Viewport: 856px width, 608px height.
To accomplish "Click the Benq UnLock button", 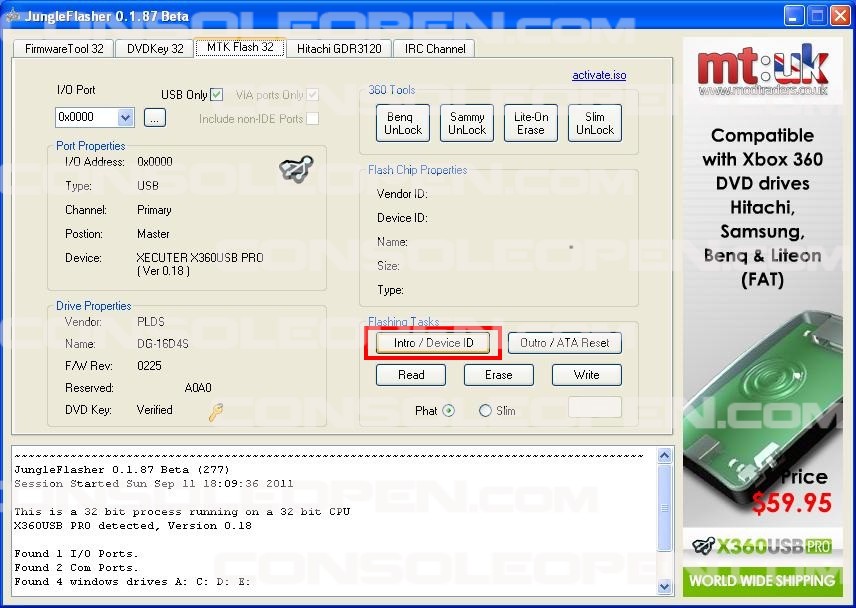I will click(403, 123).
